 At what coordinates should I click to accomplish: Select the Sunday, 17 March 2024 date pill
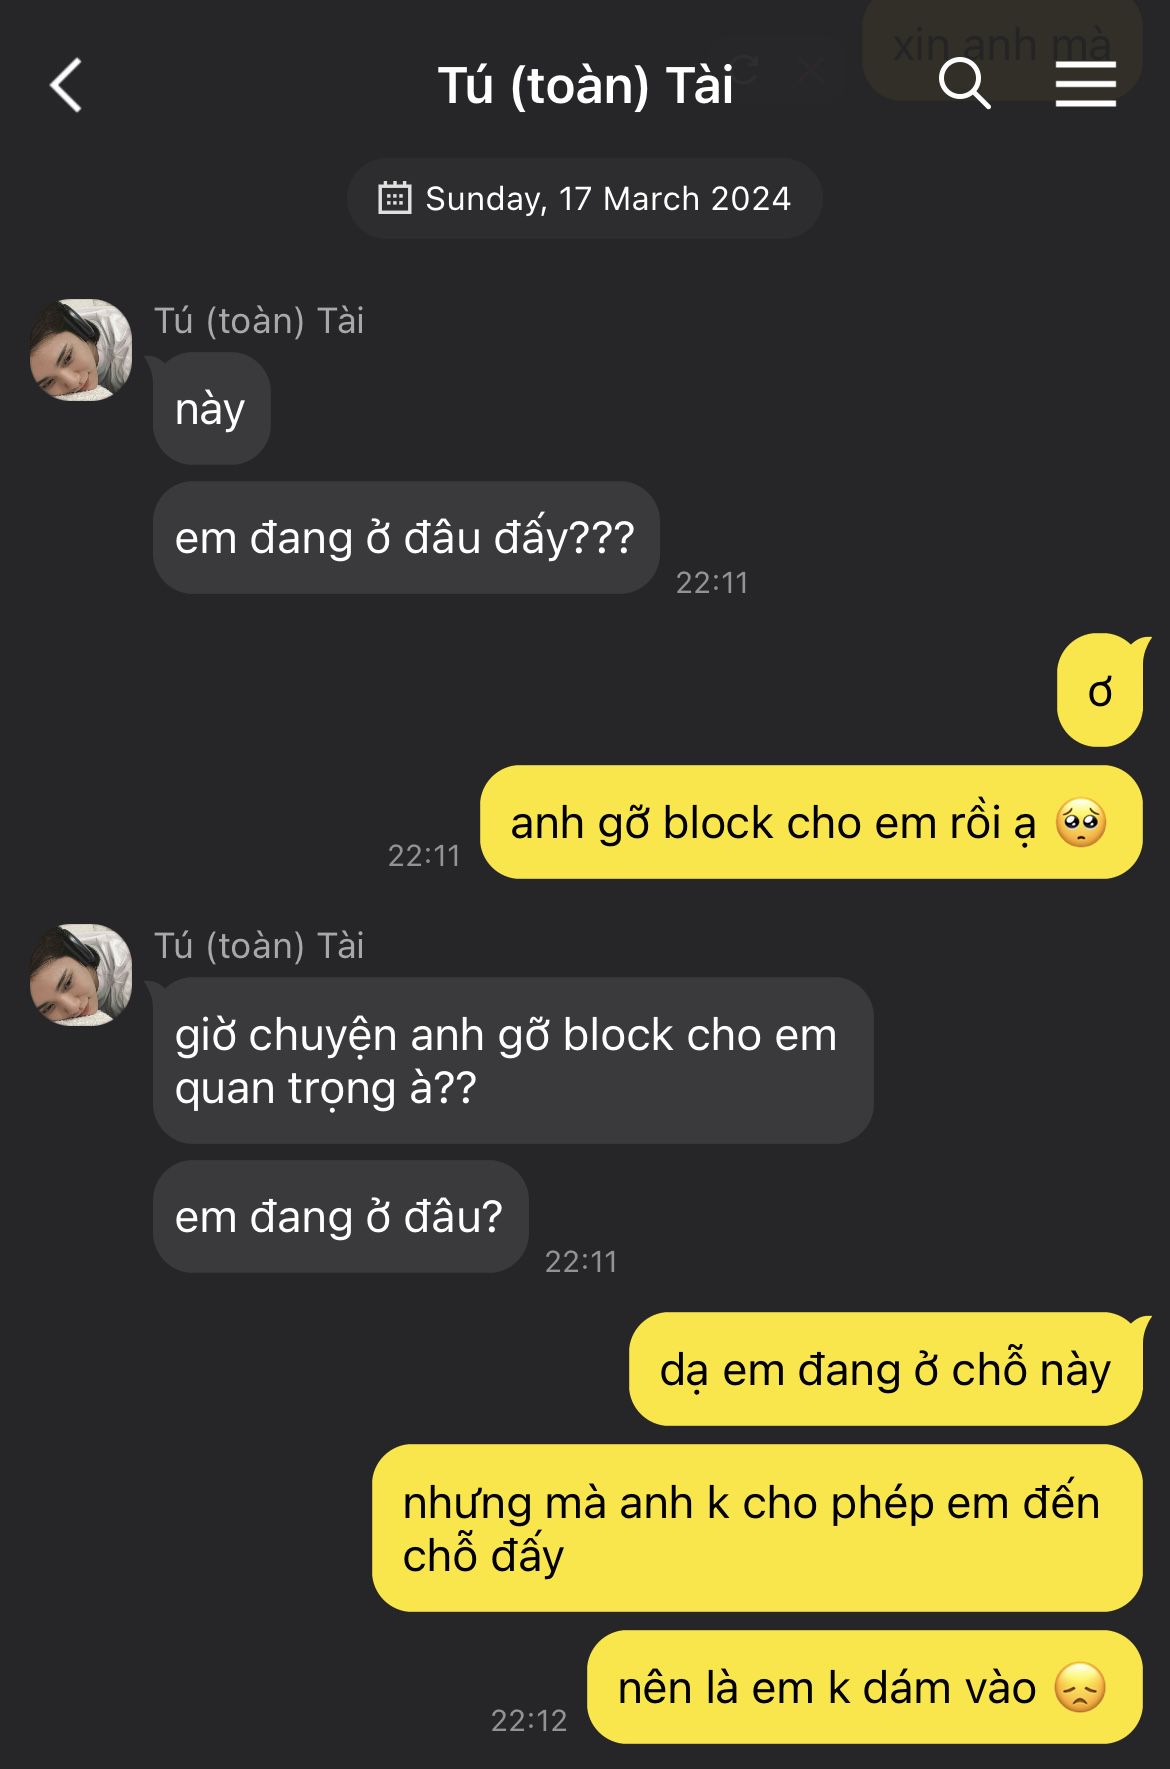pos(585,198)
